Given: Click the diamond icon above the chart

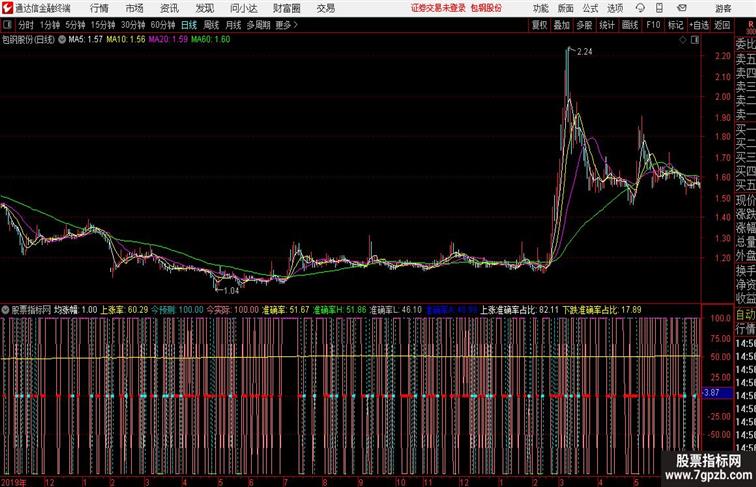Looking at the screenshot, I should 683,40.
